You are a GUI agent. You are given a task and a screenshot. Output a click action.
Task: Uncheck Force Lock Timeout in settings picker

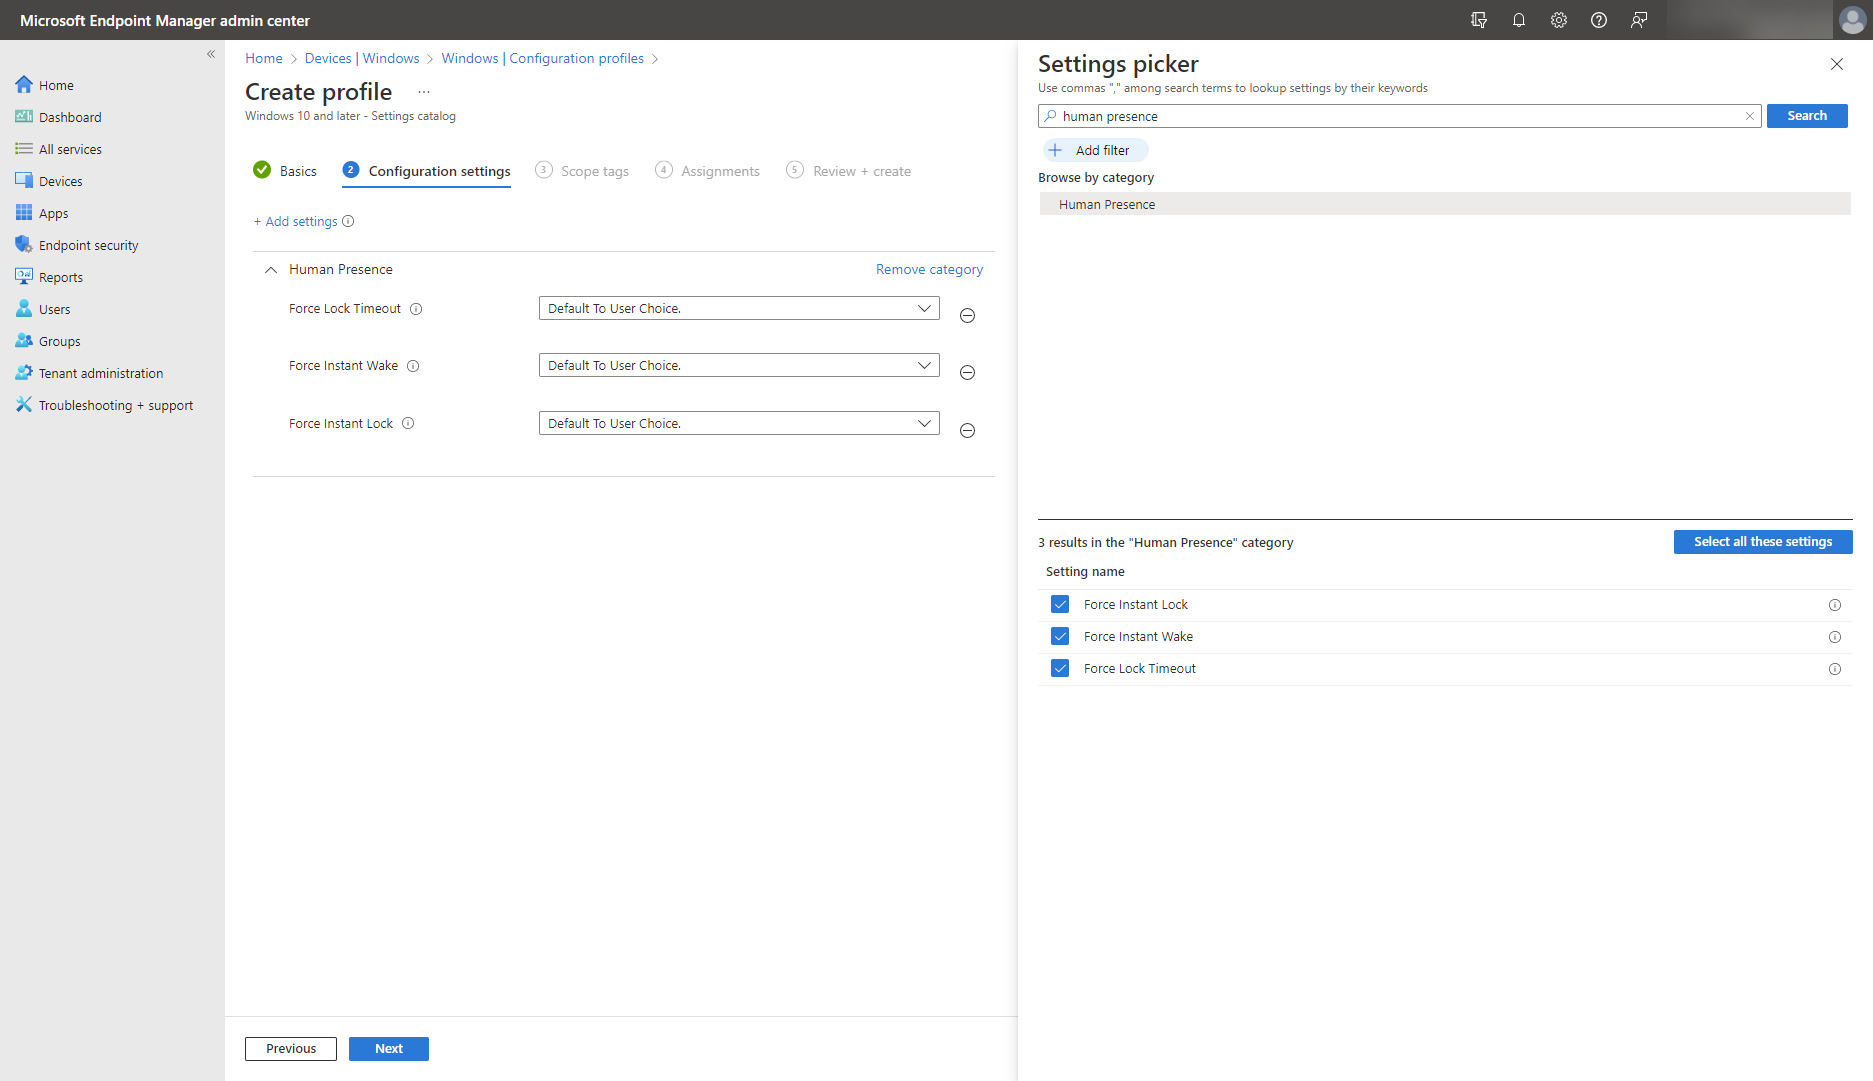(x=1060, y=669)
